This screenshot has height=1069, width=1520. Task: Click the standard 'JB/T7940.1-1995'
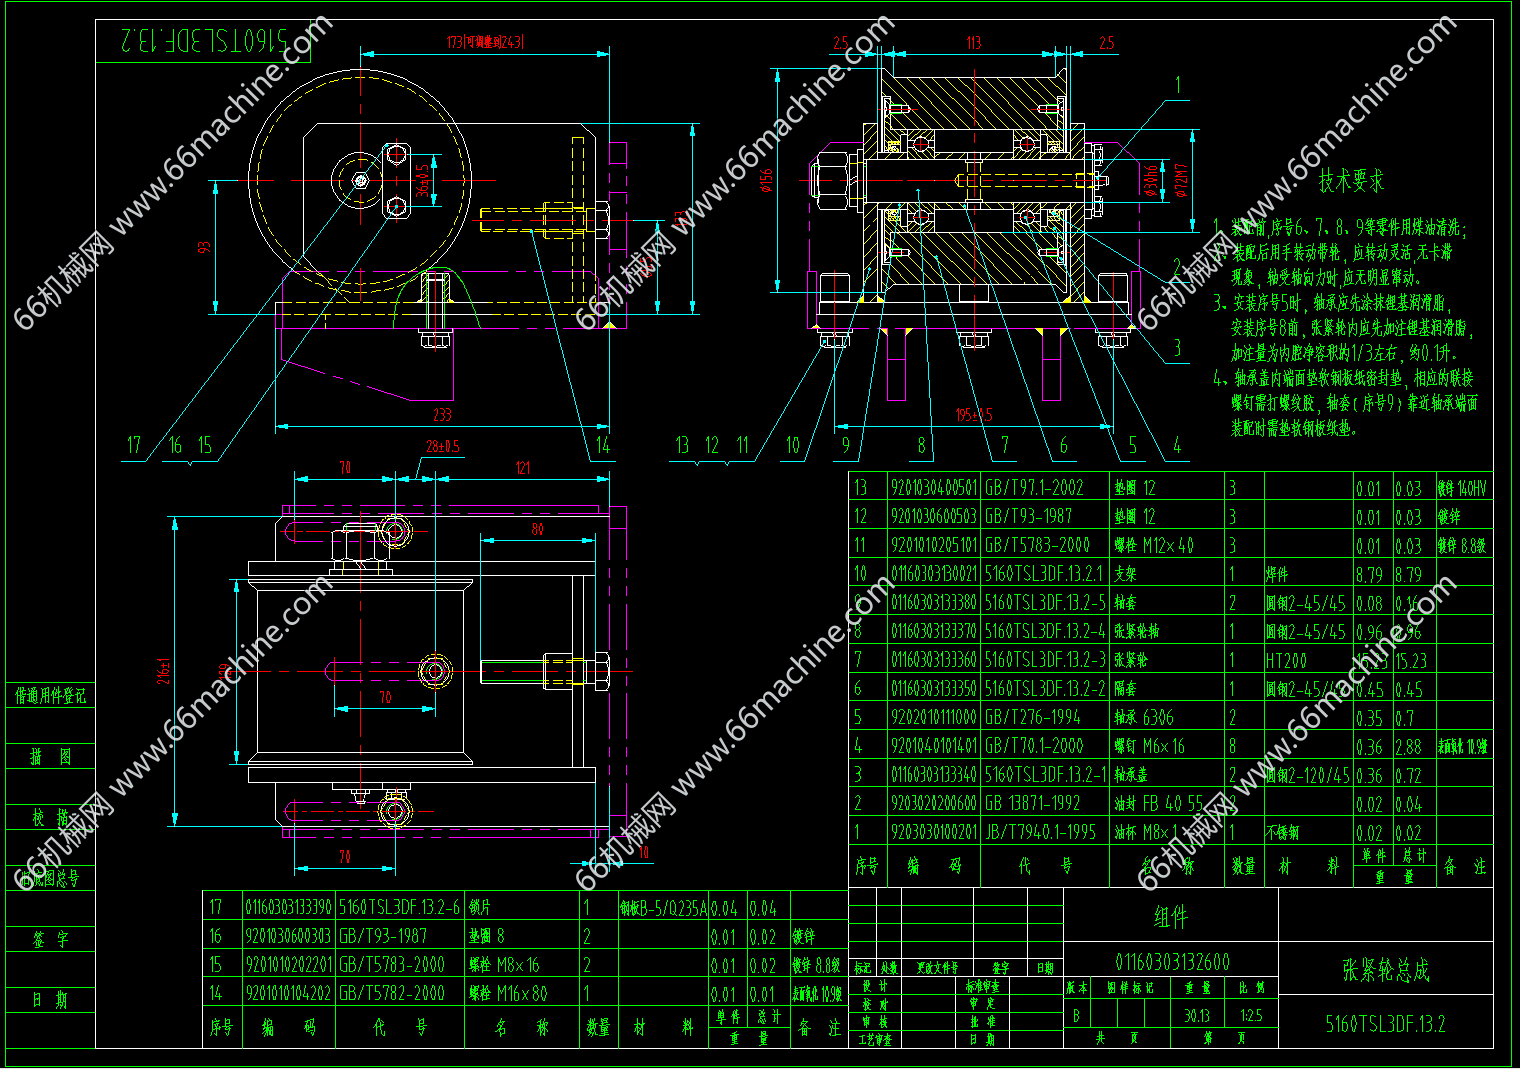pyautogui.click(x=1040, y=832)
